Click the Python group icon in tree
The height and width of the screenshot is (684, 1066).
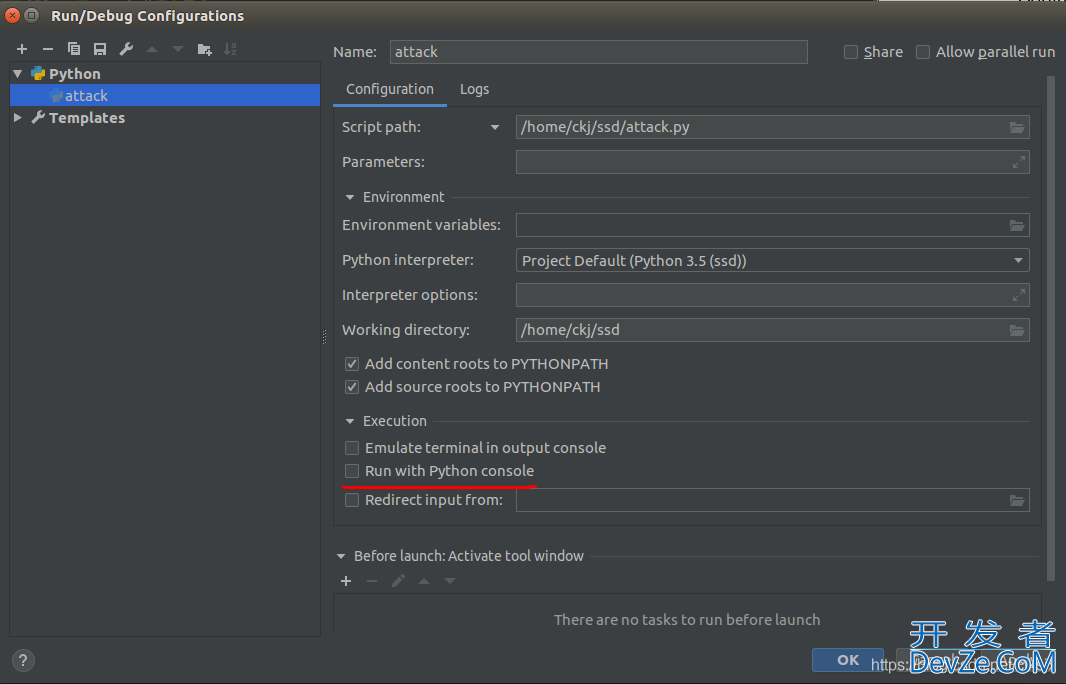point(38,73)
